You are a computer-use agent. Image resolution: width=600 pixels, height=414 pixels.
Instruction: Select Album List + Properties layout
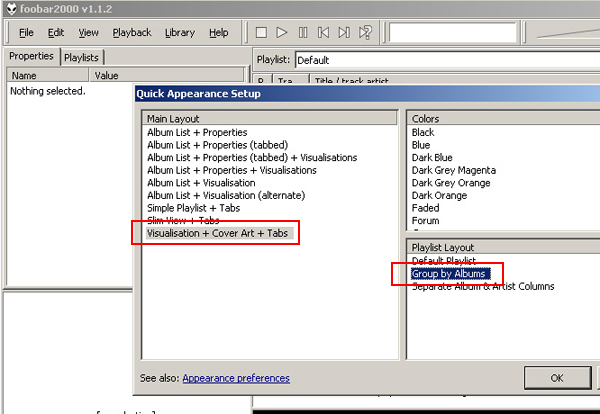[x=197, y=132]
